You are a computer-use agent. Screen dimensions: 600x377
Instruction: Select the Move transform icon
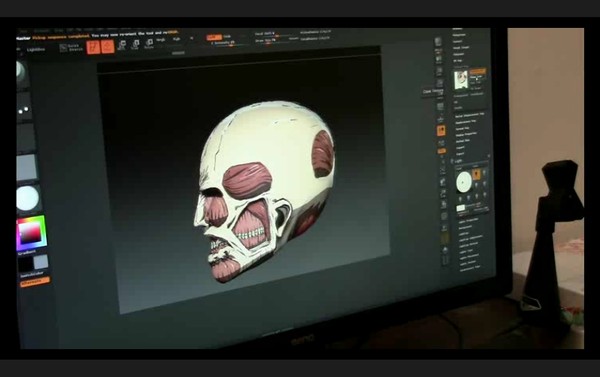(122, 45)
